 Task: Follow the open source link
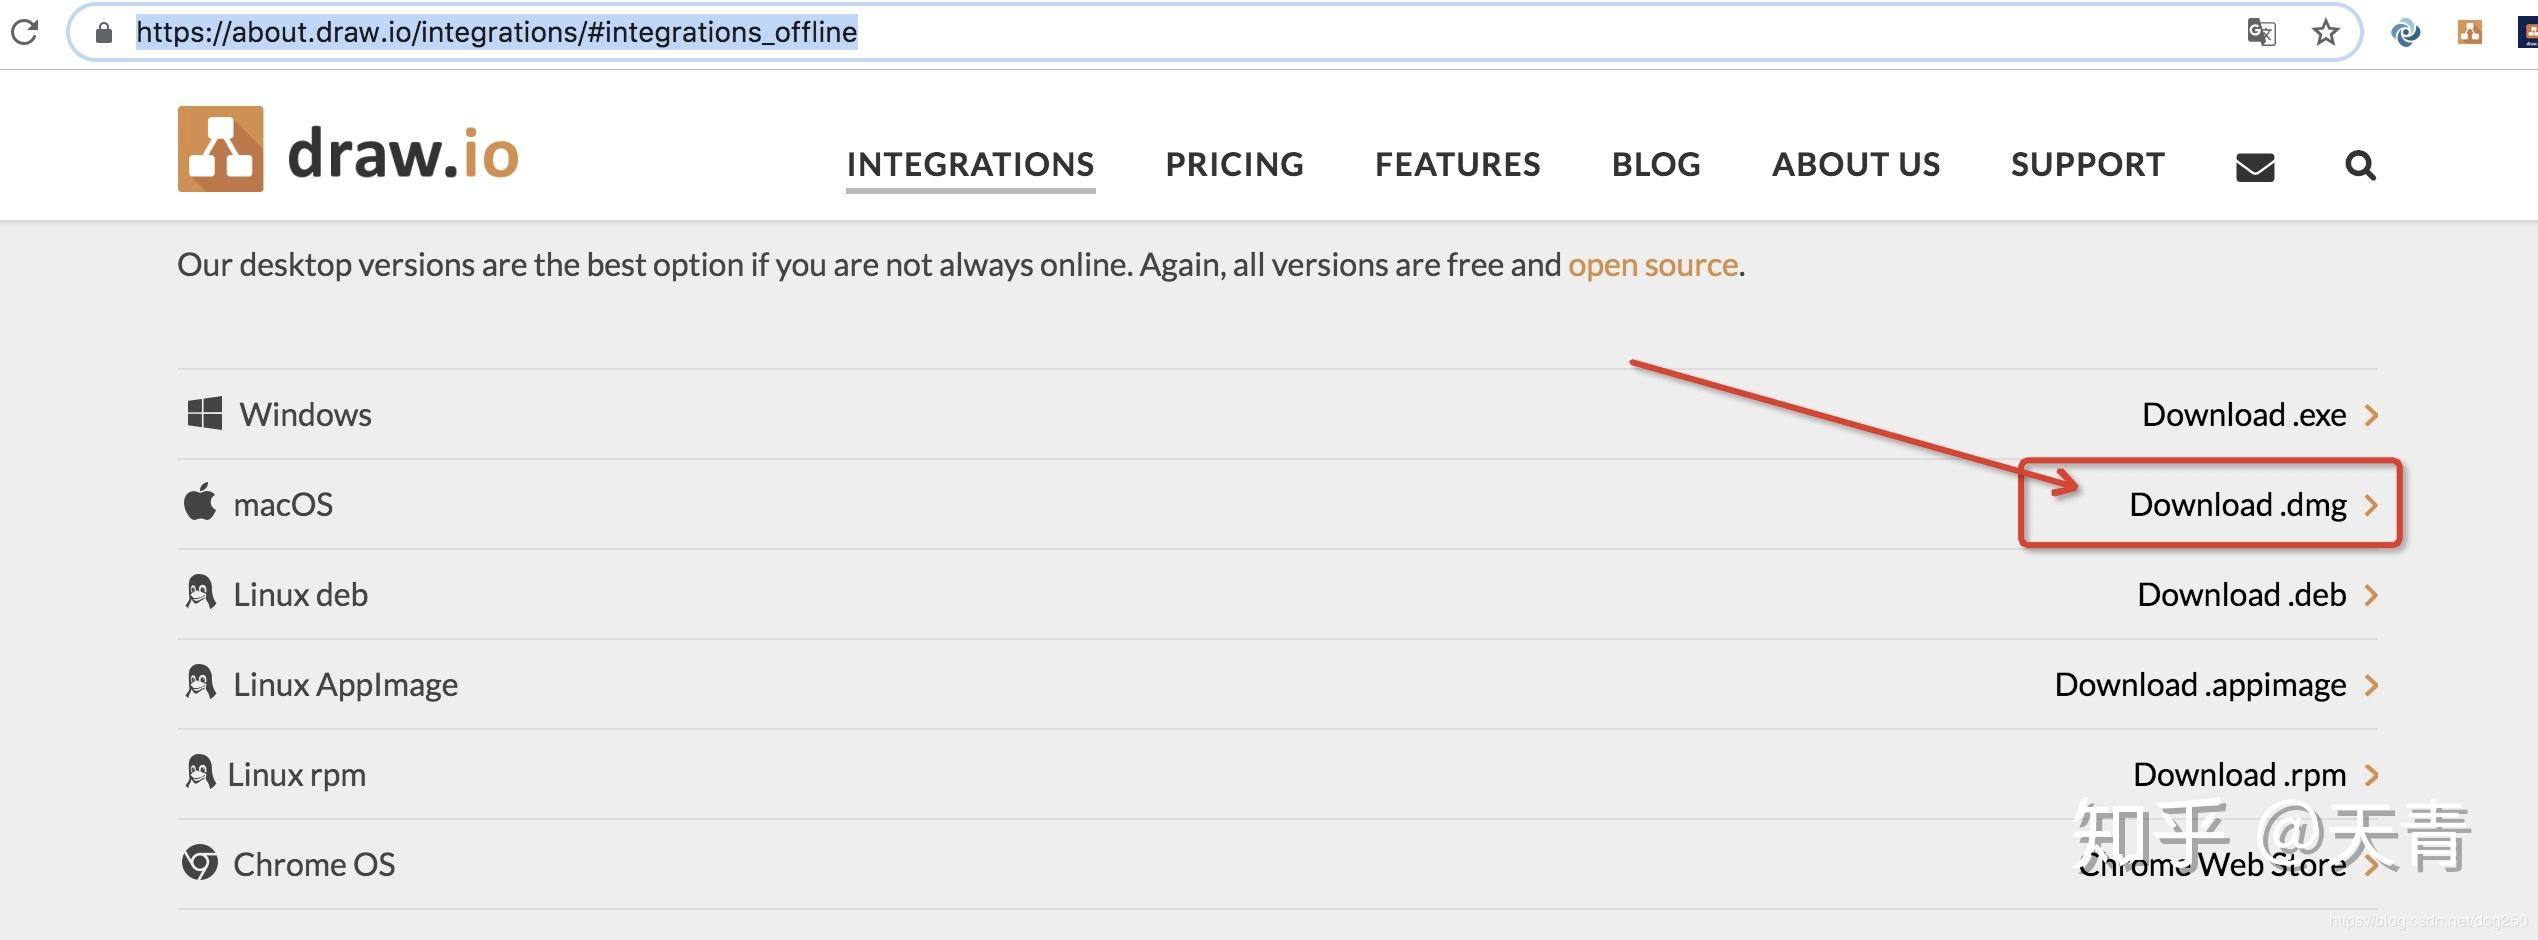point(1652,265)
